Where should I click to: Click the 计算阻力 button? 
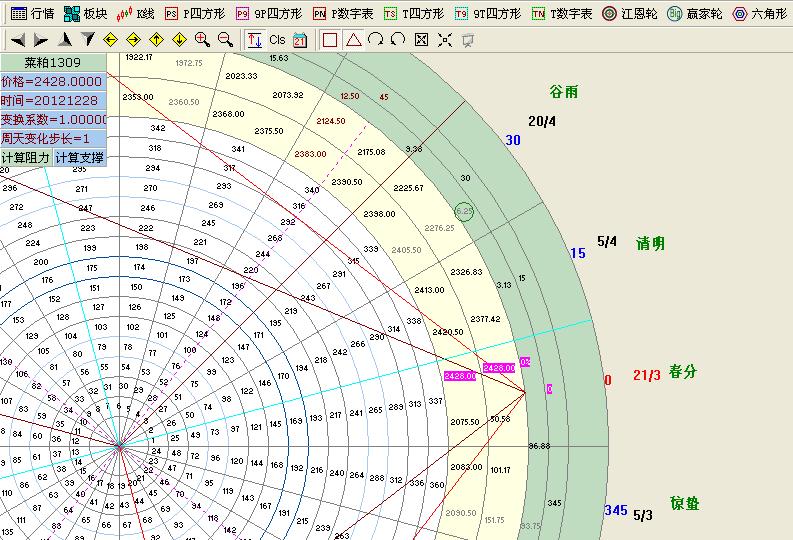pyautogui.click(x=26, y=158)
